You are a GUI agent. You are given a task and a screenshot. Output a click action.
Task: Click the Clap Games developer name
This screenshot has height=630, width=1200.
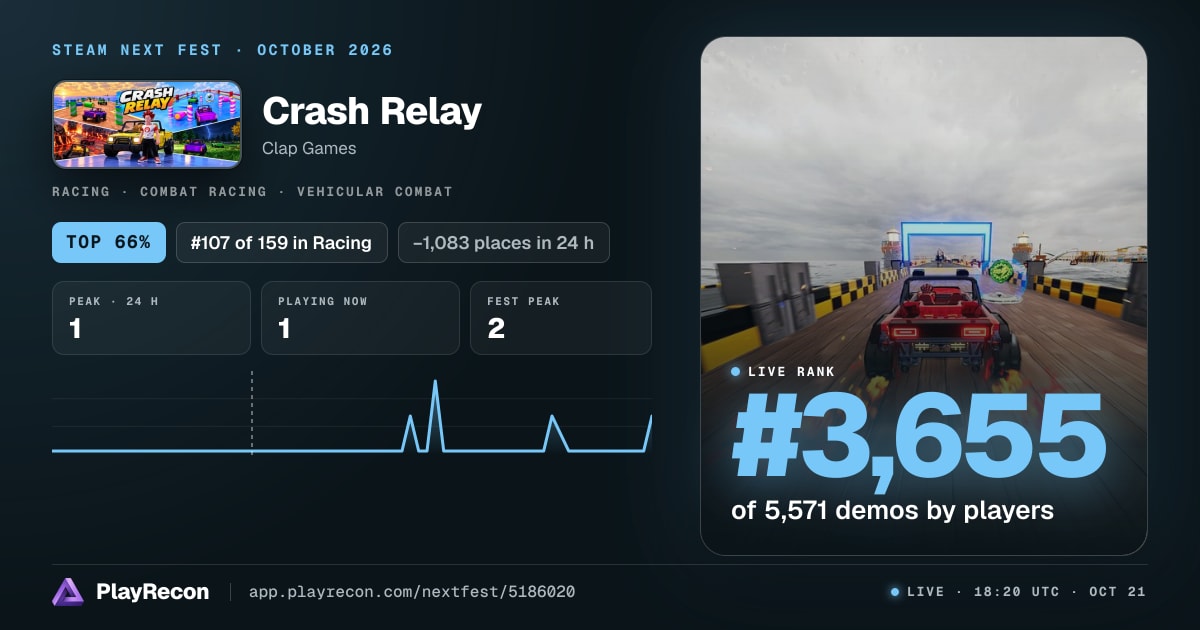click(x=309, y=148)
